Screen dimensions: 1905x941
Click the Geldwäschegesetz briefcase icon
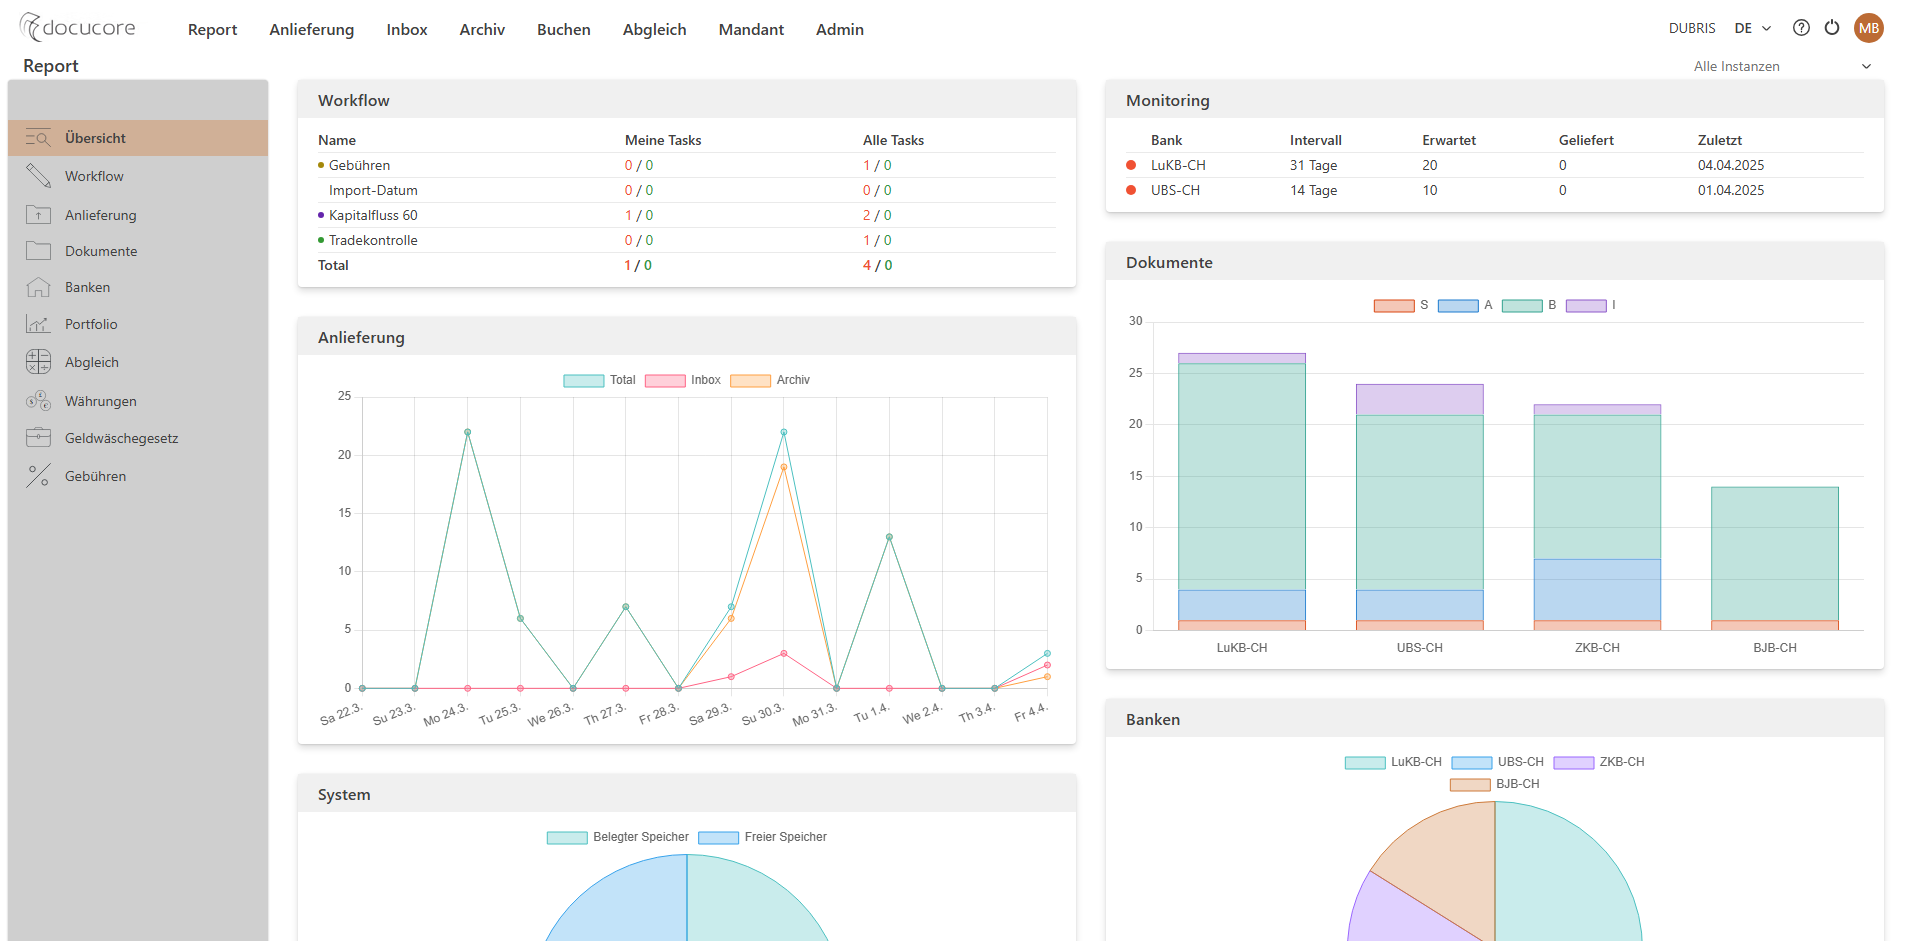click(38, 438)
